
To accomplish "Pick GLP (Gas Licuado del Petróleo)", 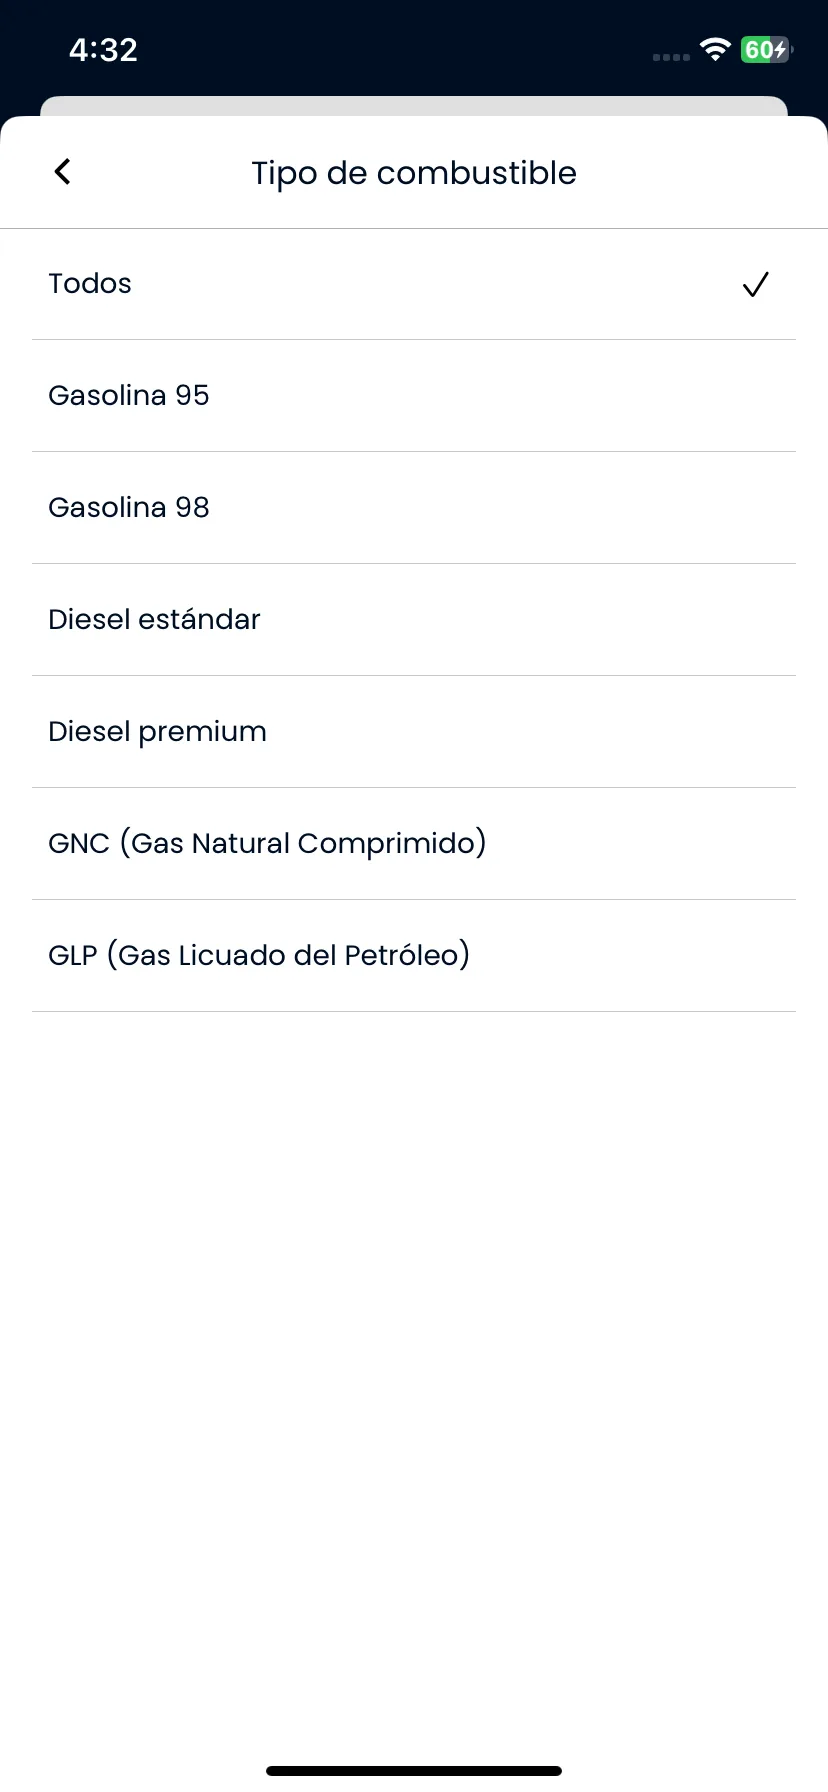I will [x=414, y=956].
